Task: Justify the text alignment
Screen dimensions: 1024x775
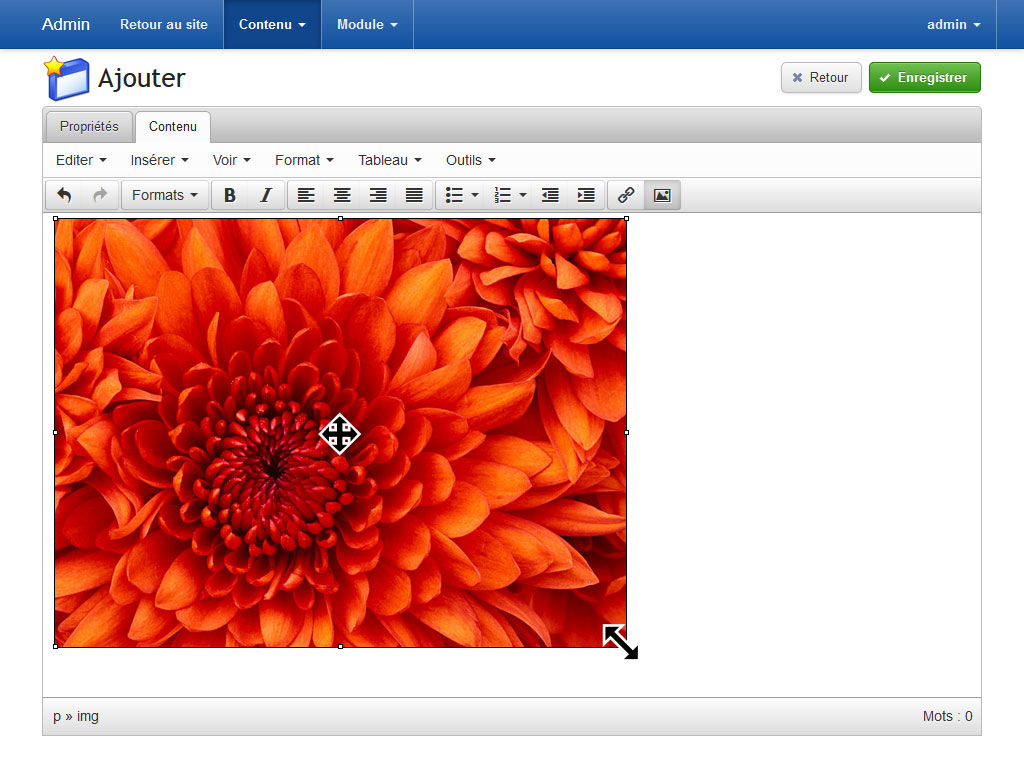Action: pos(414,195)
